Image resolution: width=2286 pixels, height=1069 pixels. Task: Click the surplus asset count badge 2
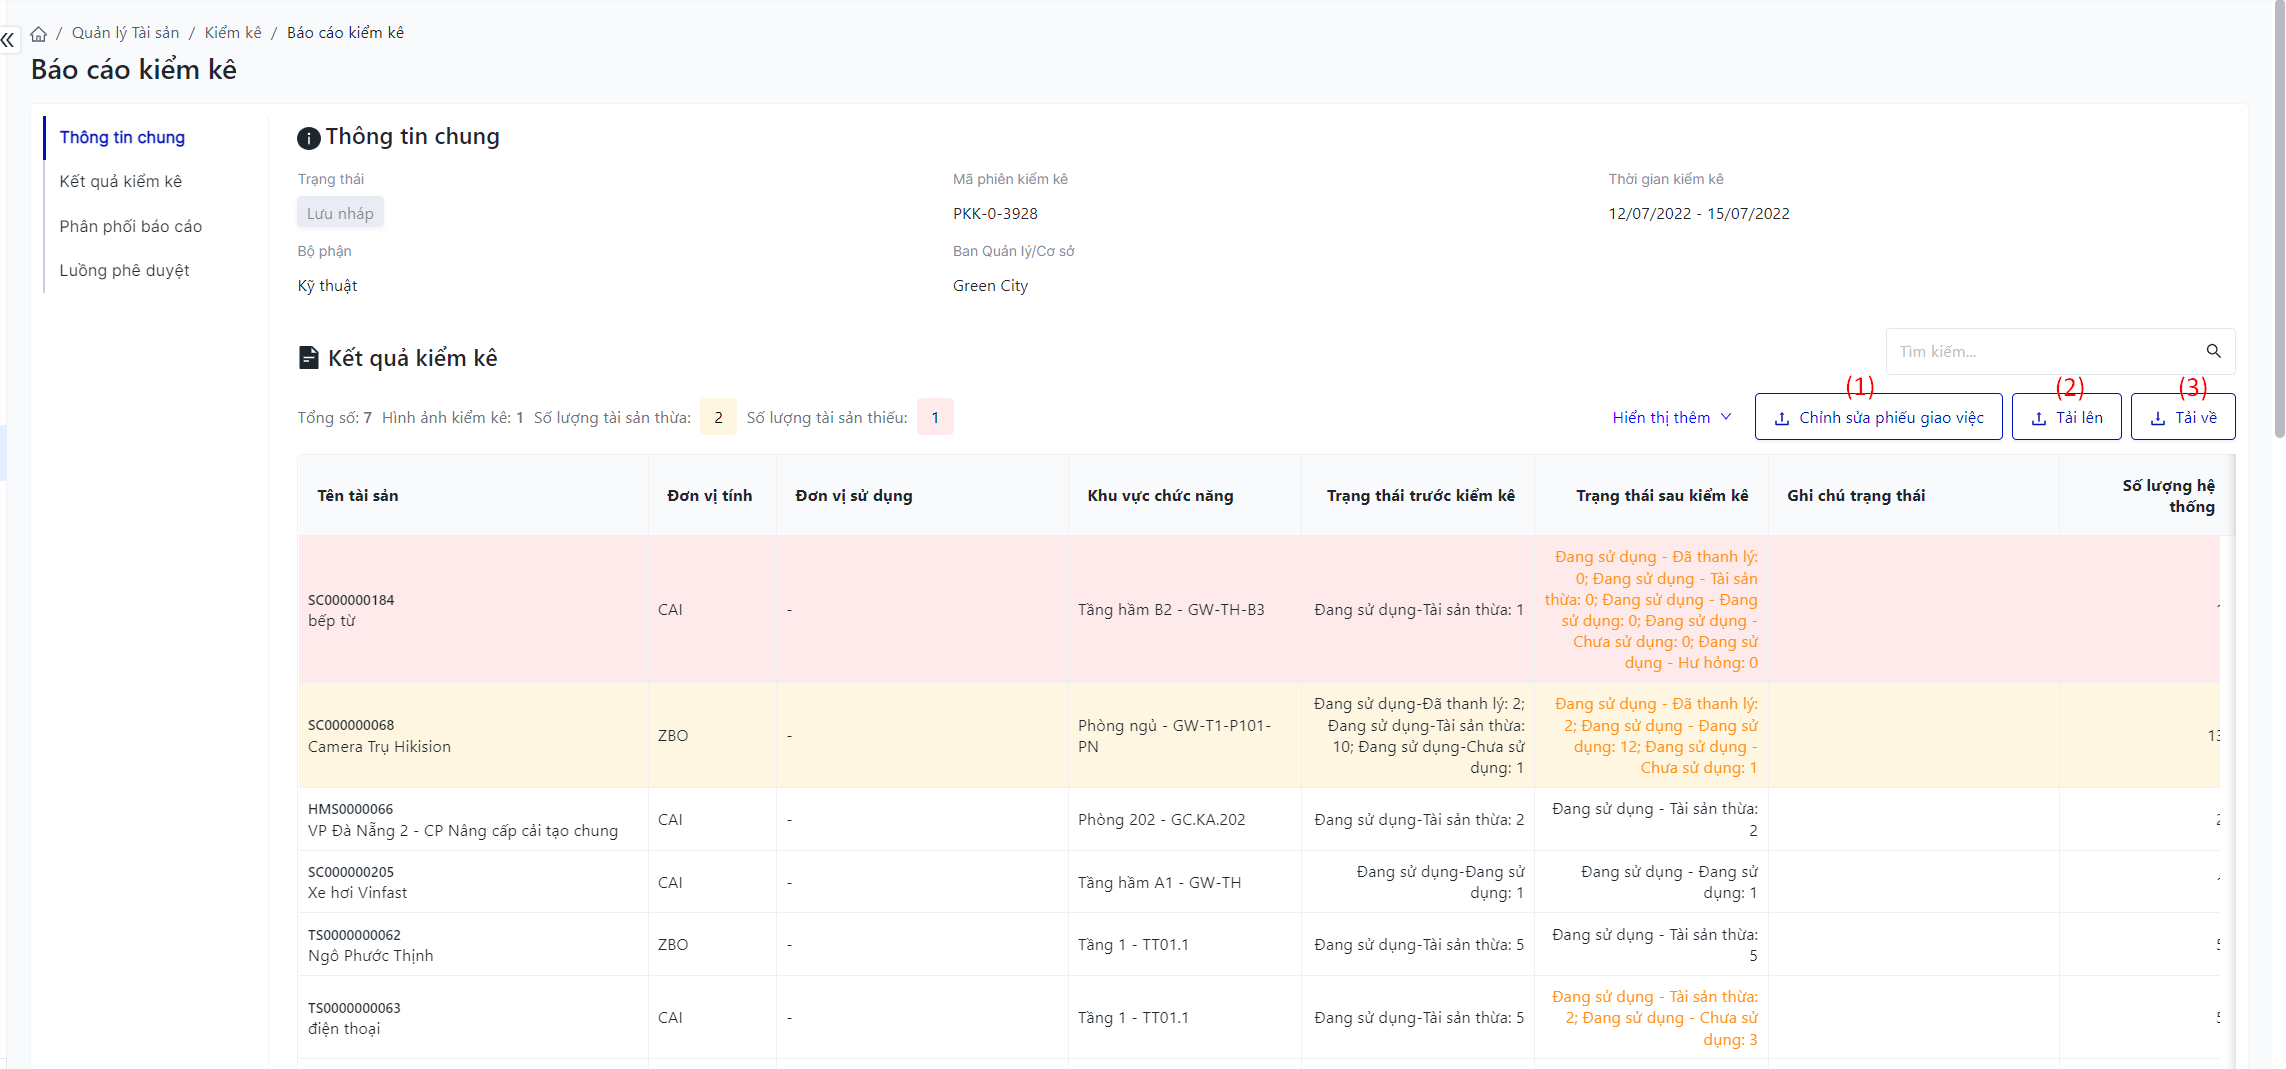coord(718,417)
